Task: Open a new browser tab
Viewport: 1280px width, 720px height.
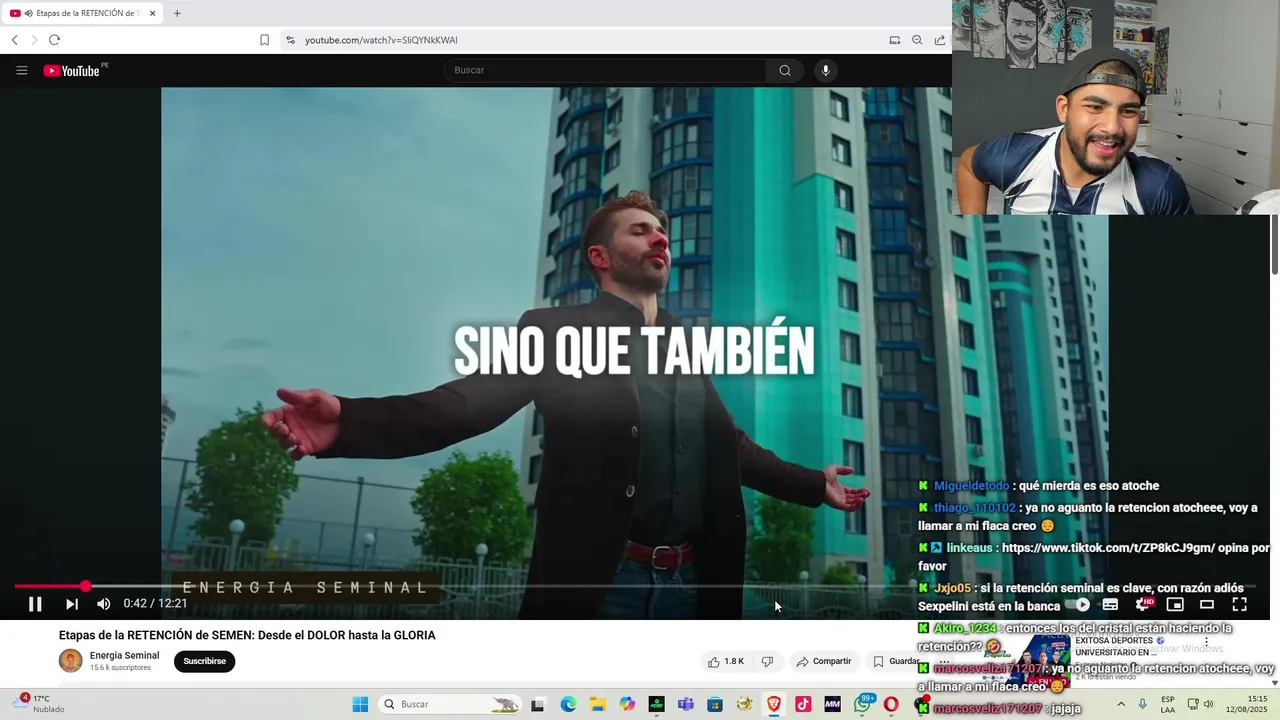Action: point(177,13)
